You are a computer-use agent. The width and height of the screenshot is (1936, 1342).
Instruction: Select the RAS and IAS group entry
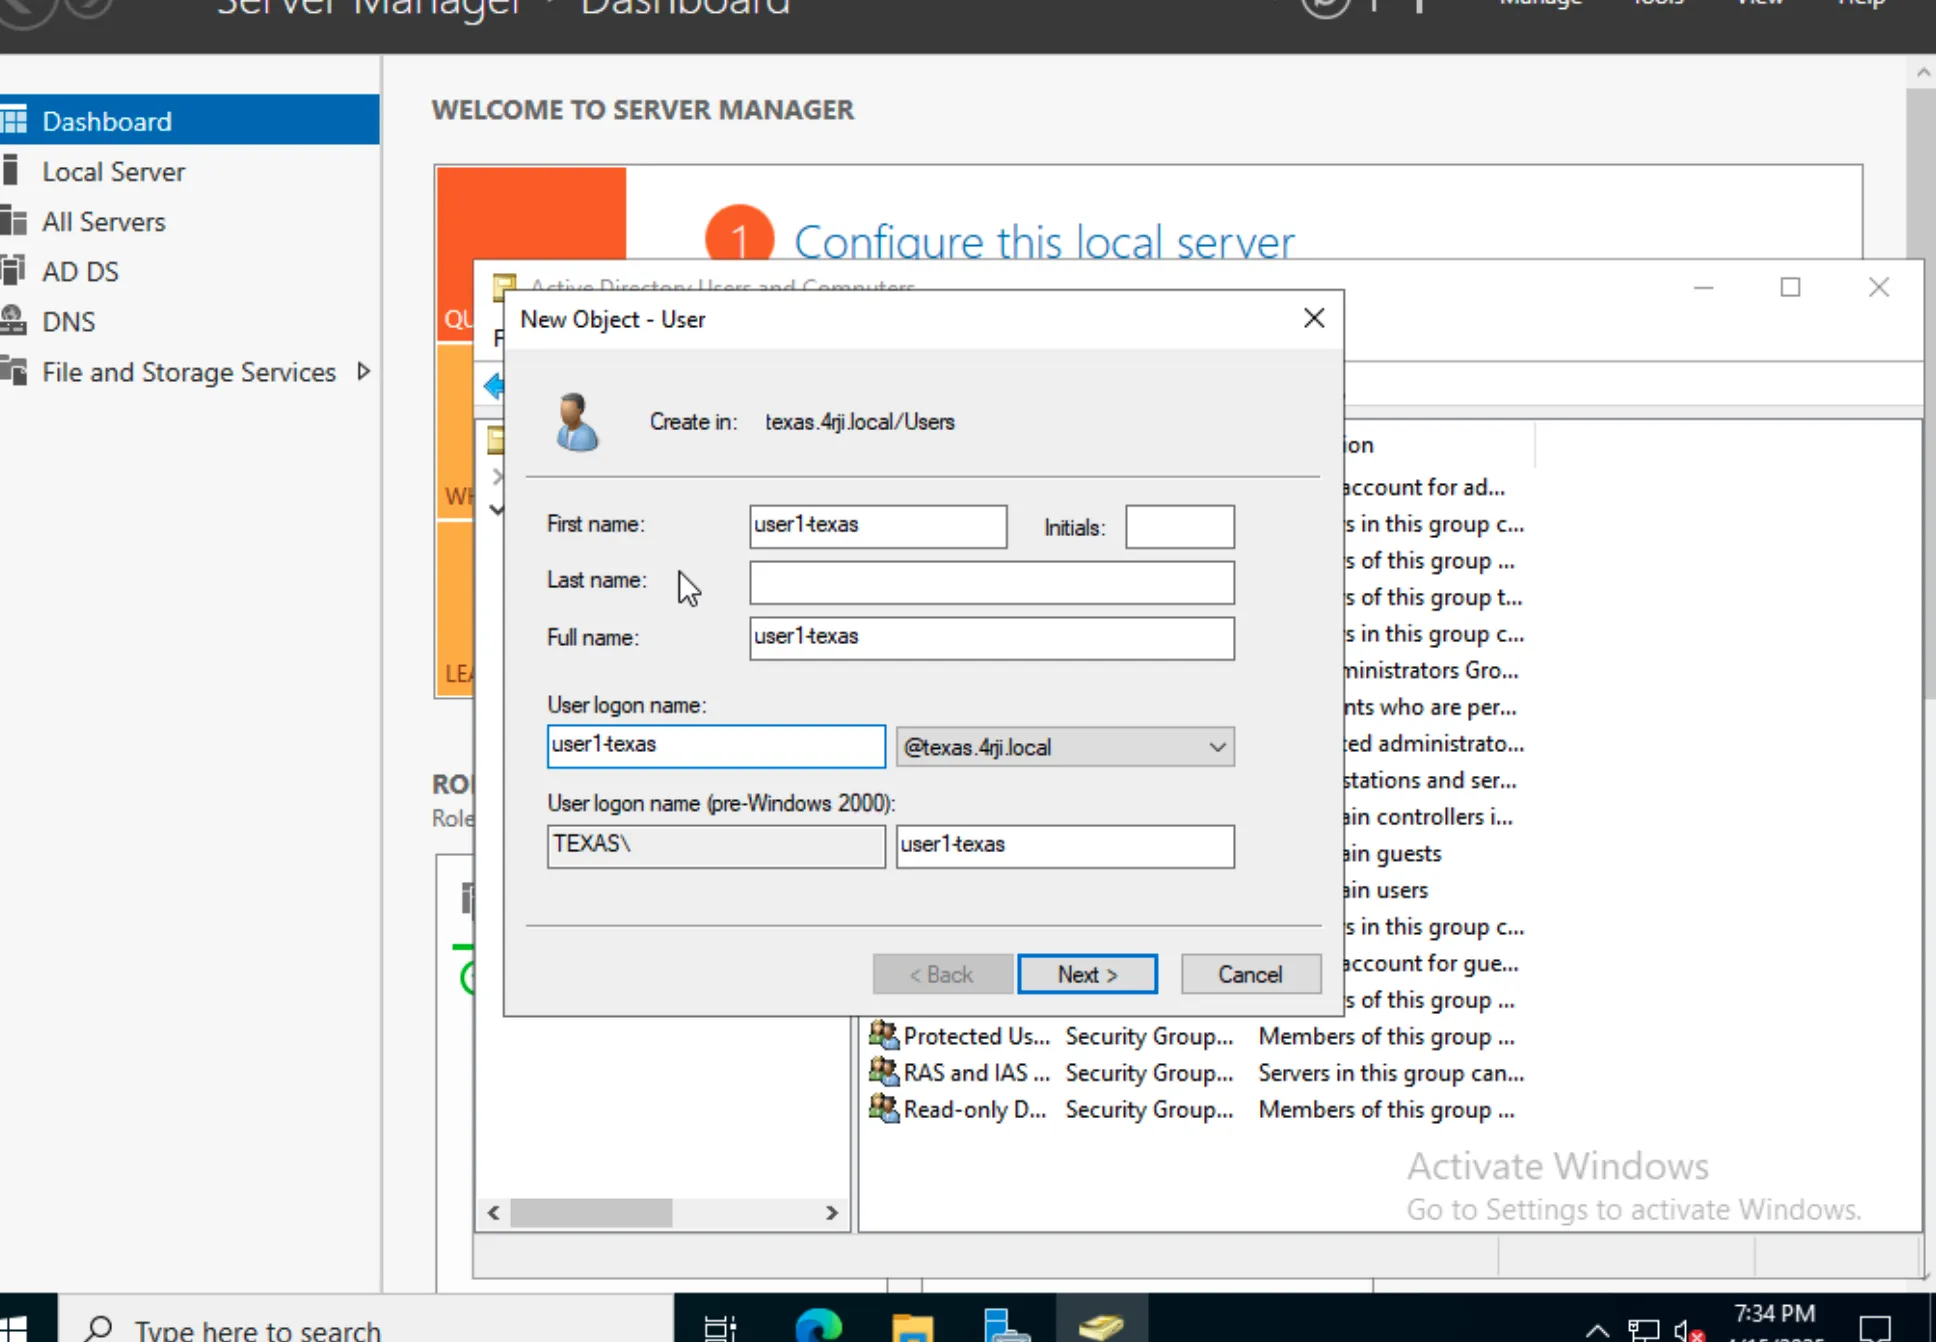[x=974, y=1073]
